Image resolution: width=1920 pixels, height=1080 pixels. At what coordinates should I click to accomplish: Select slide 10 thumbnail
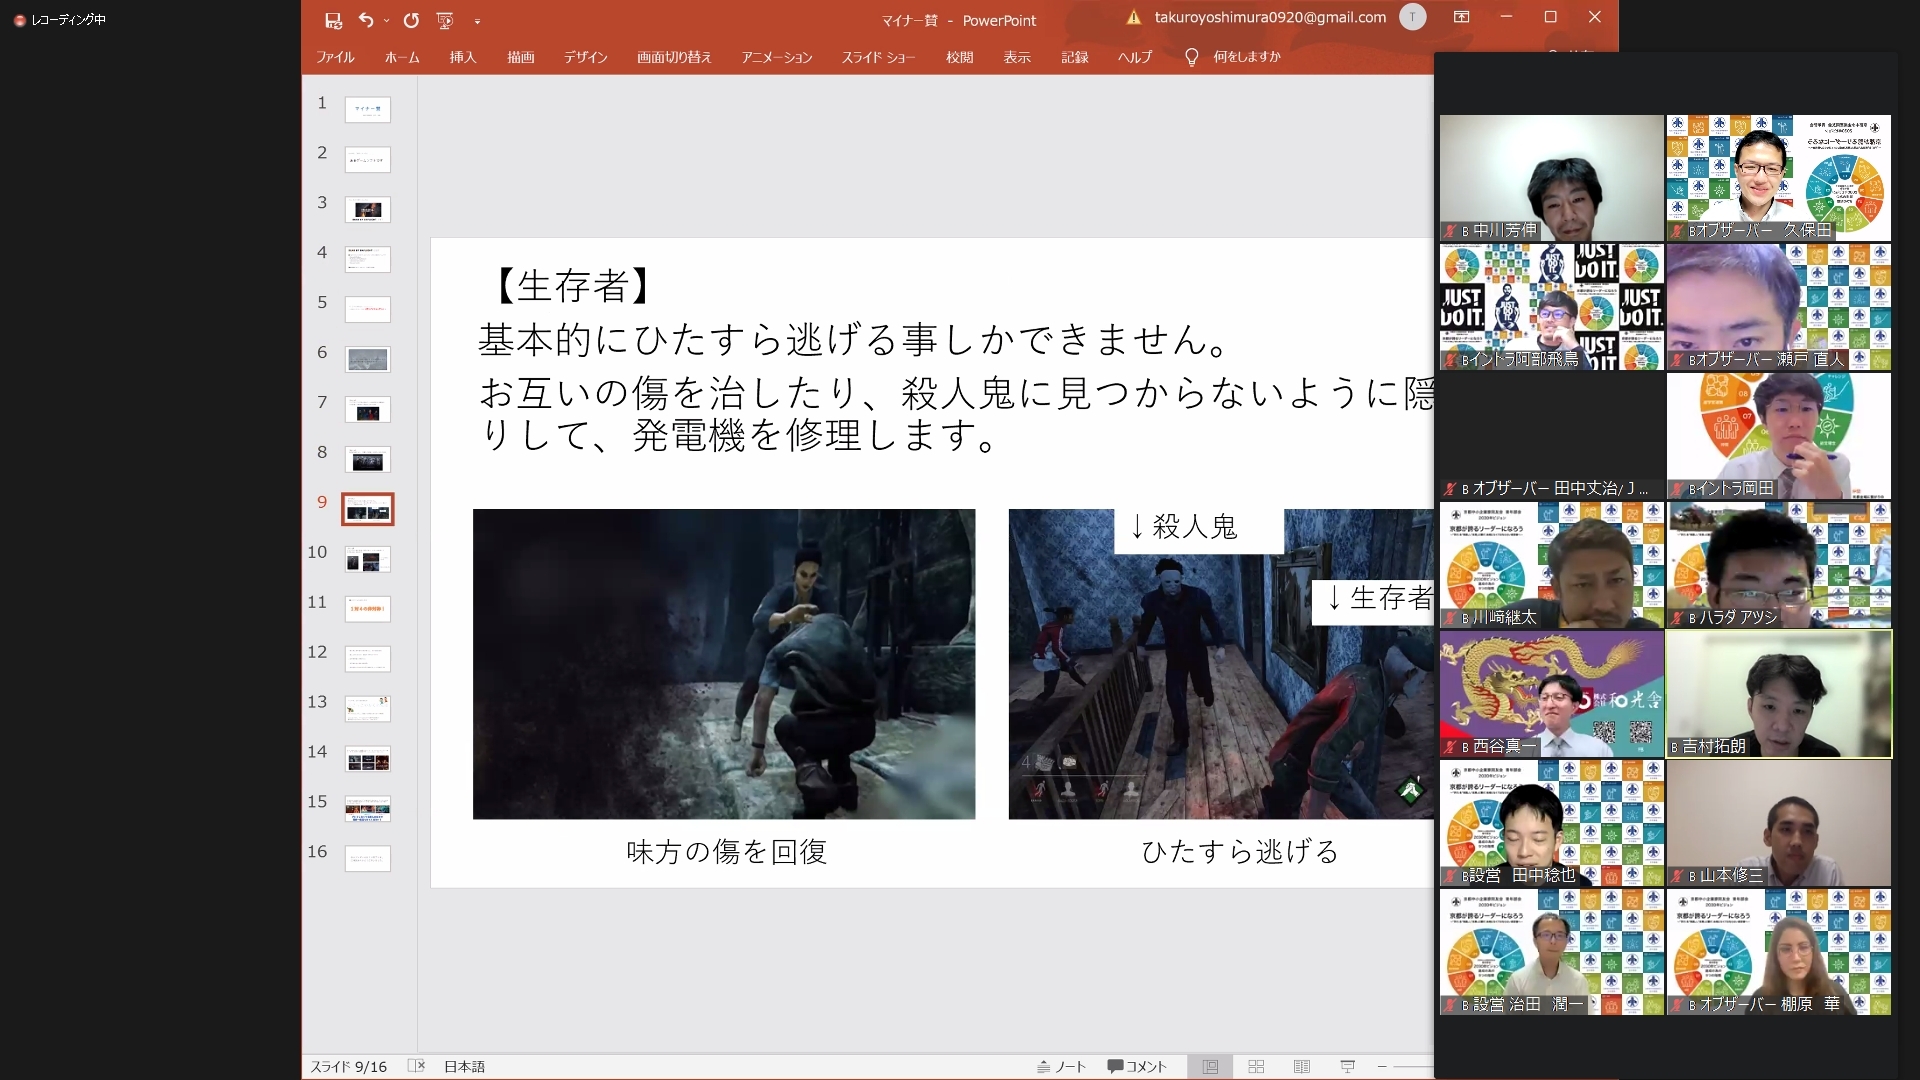368,559
